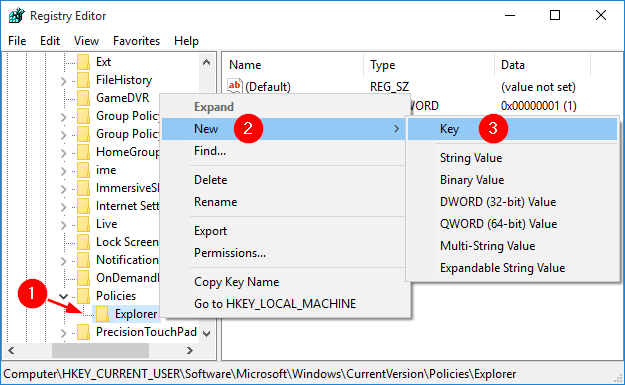
Task: Click the (Default) string value icon
Action: click(x=234, y=86)
